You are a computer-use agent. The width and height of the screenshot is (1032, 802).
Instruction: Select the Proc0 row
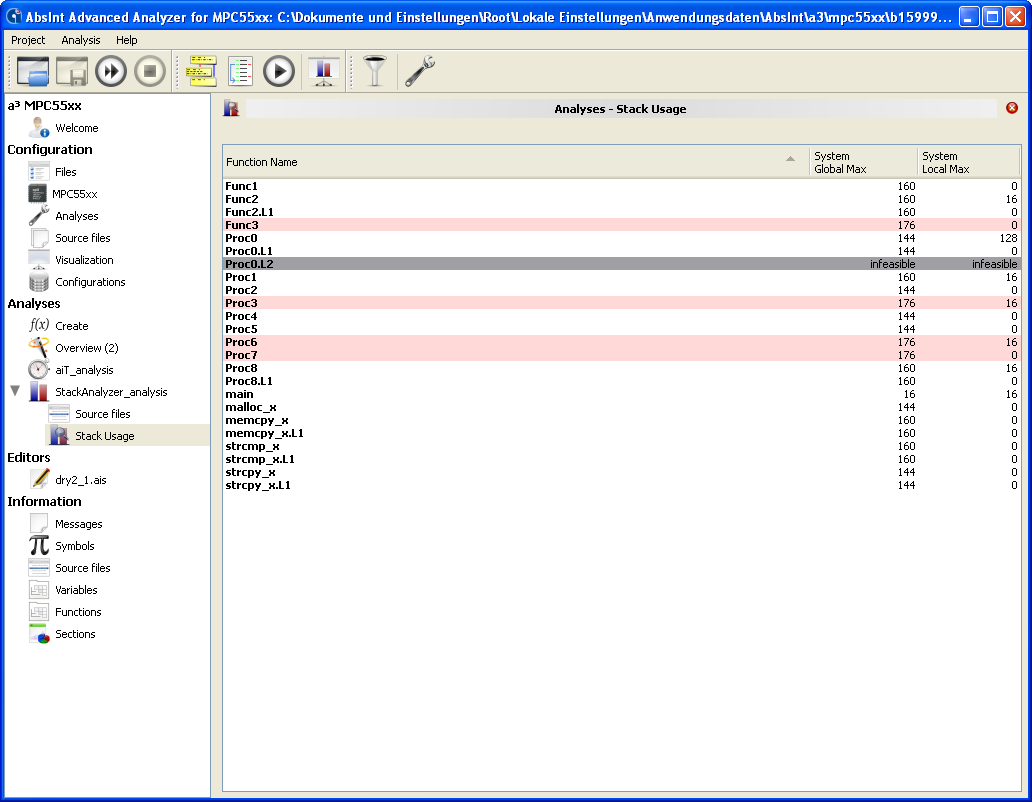[x=622, y=238]
